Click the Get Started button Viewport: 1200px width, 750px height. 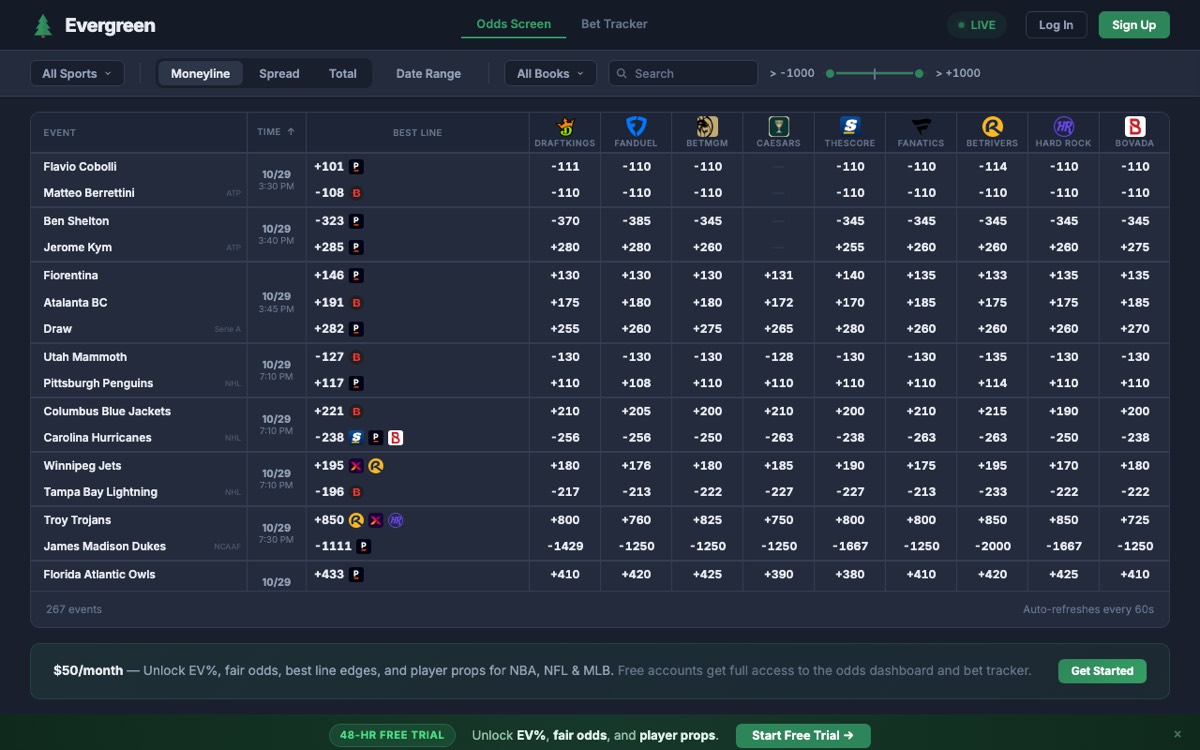(1102, 671)
